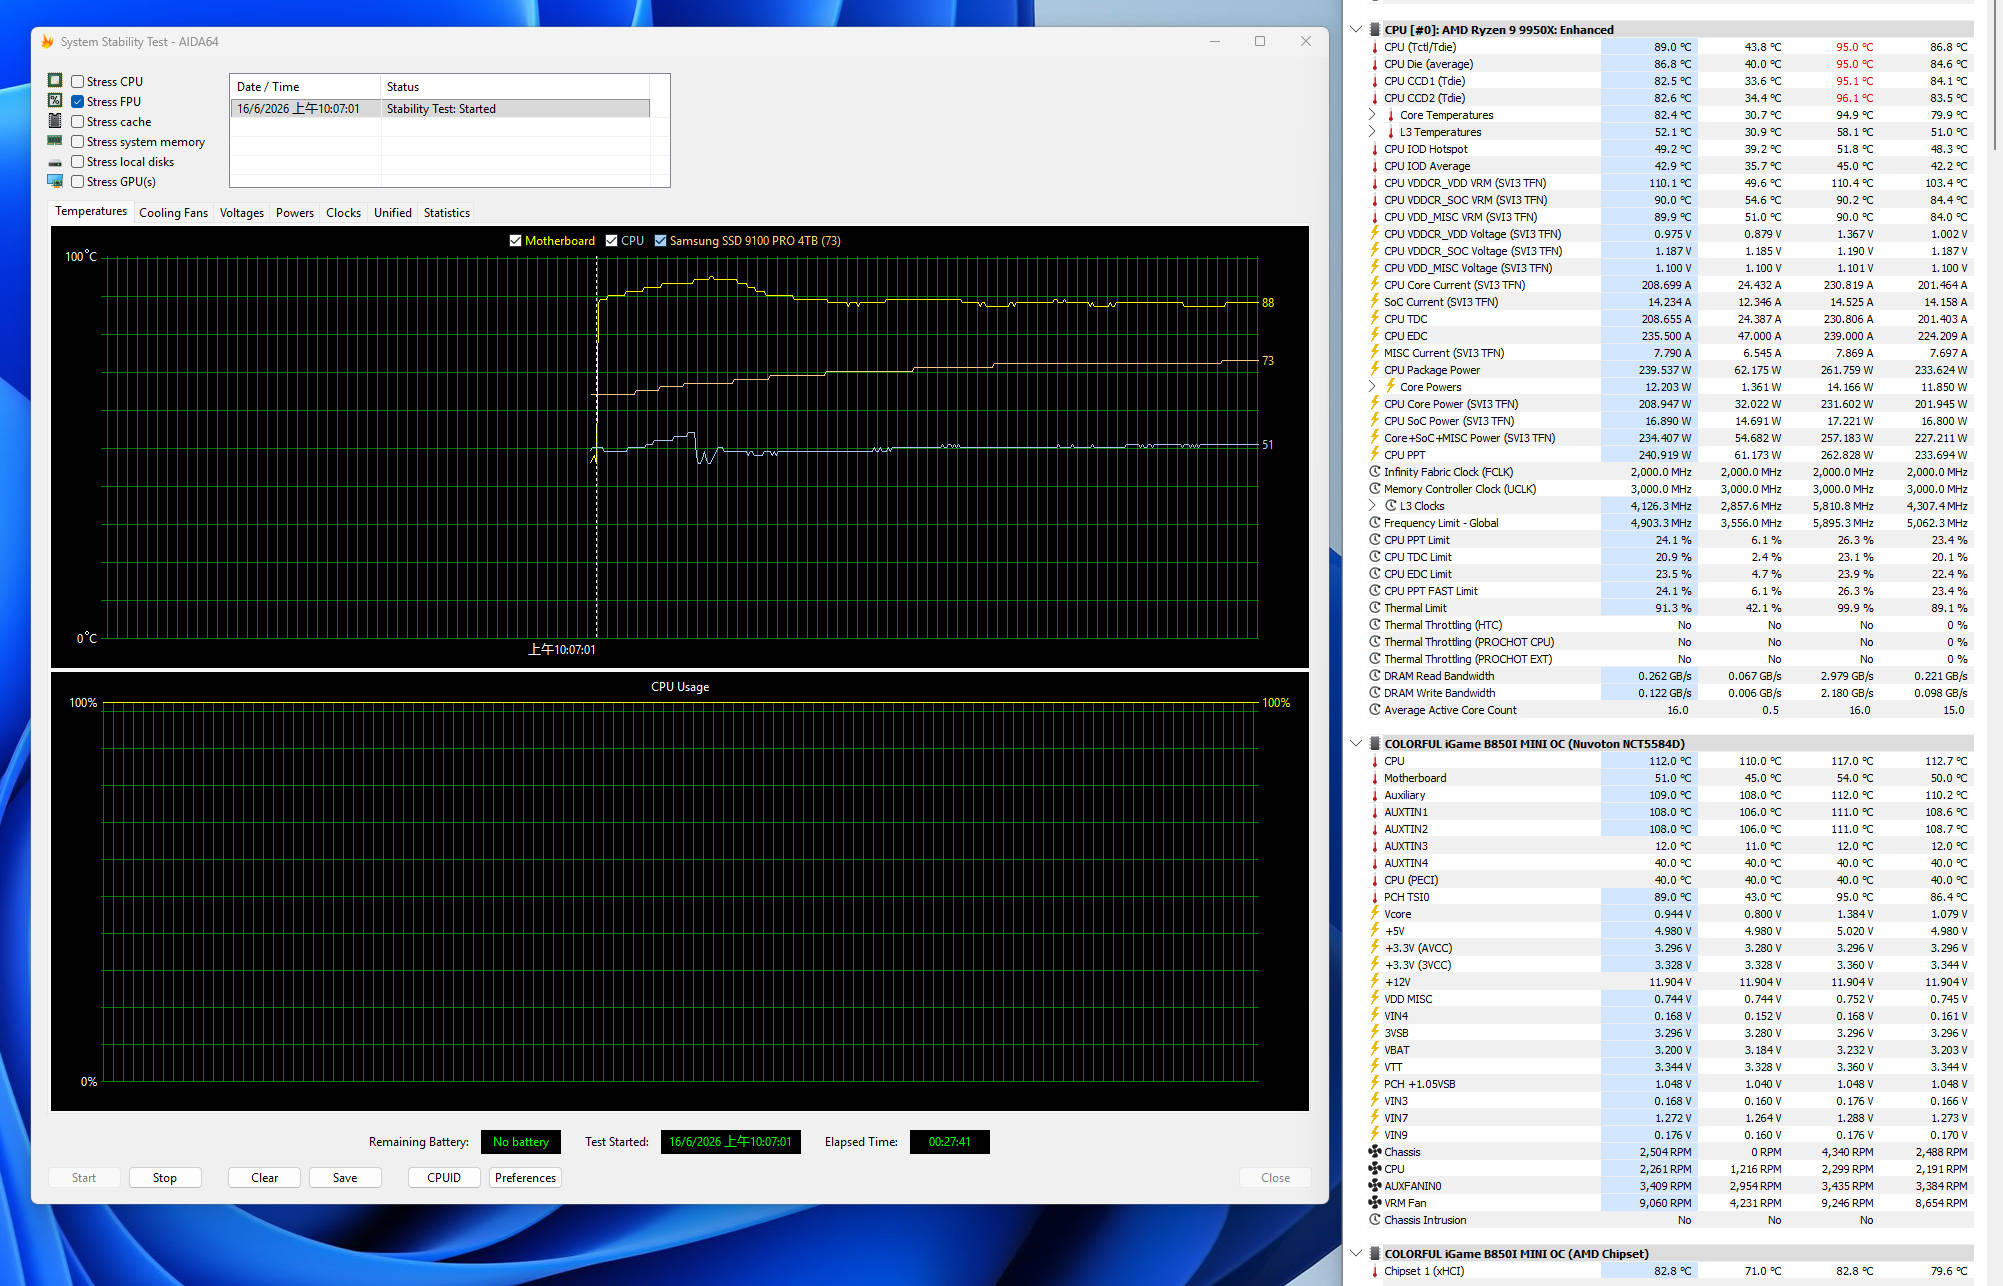Open the Clocks tab
2003x1286 pixels.
(x=343, y=213)
